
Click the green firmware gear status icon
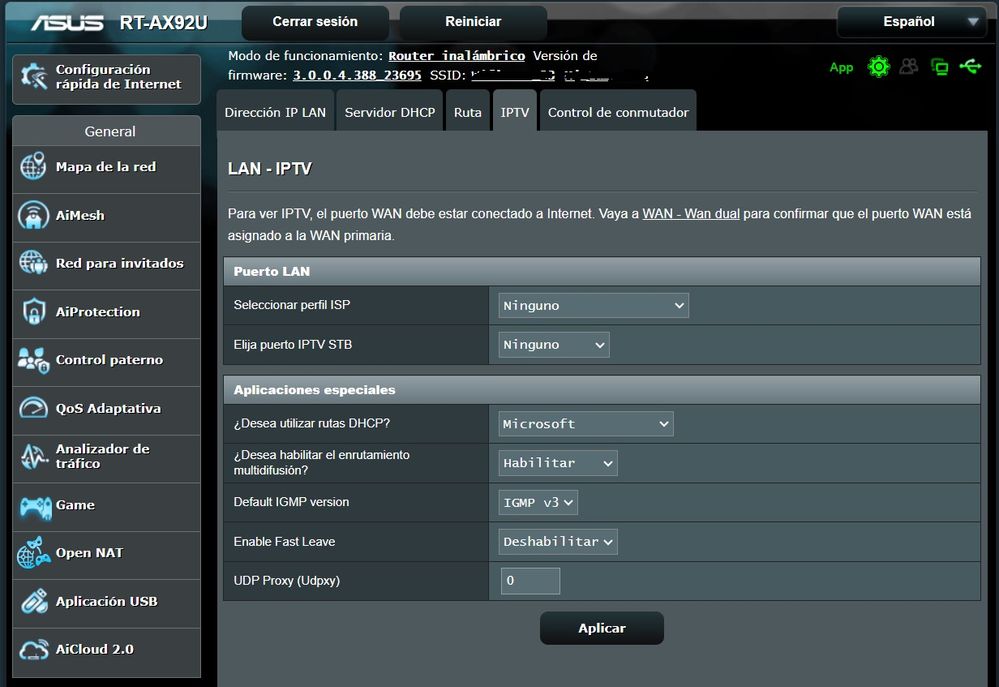pyautogui.click(x=879, y=66)
